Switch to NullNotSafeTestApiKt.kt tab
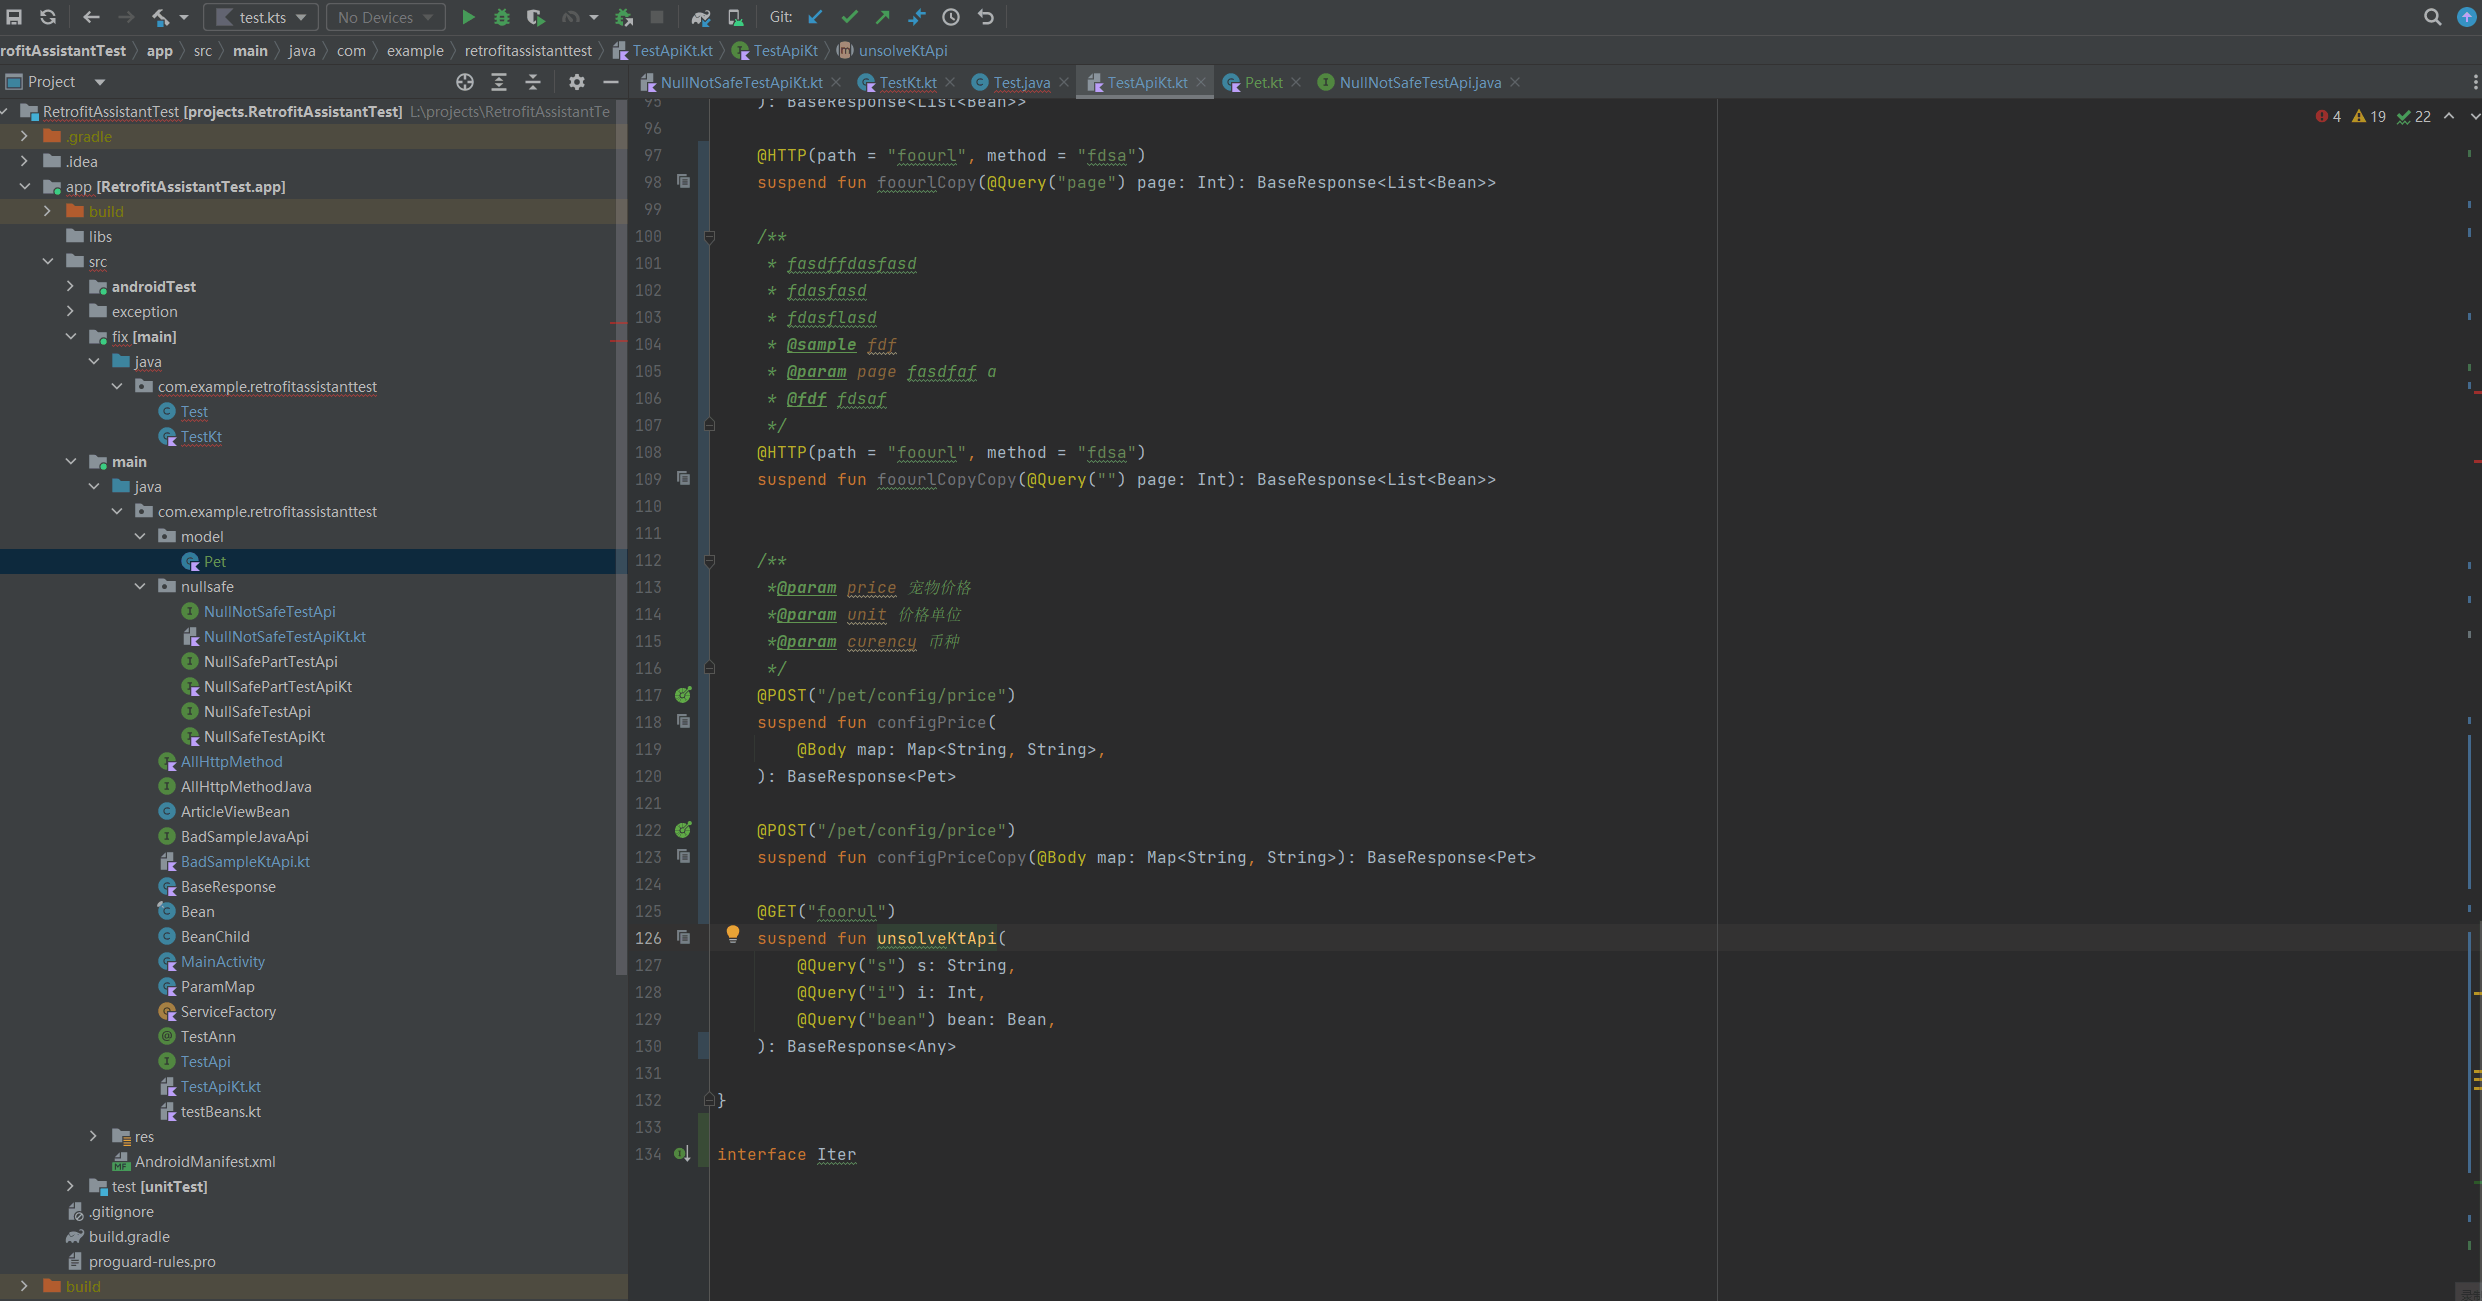Viewport: 2482px width, 1301px height. click(x=742, y=82)
